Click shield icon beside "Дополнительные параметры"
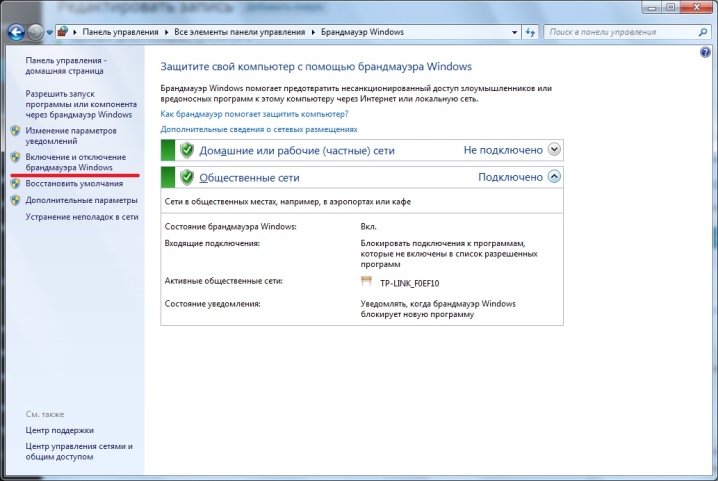The image size is (718, 481). point(16,200)
